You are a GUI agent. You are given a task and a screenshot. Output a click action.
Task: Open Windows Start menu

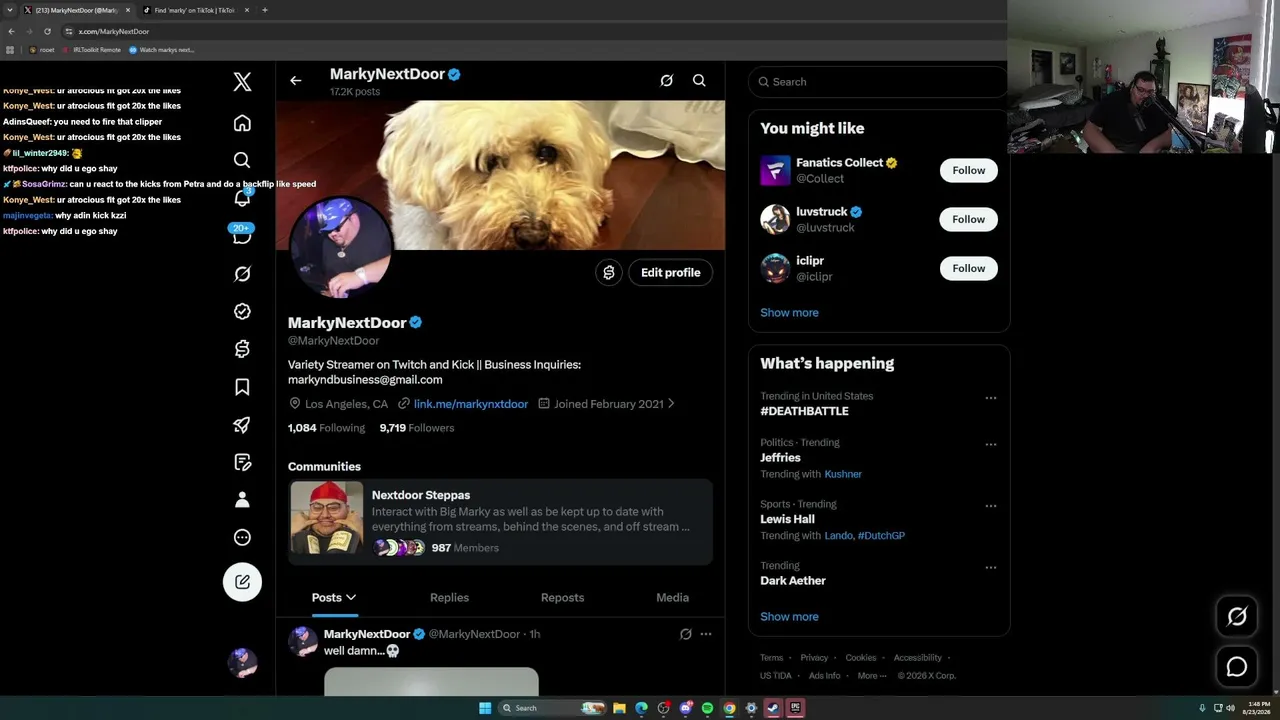point(485,708)
